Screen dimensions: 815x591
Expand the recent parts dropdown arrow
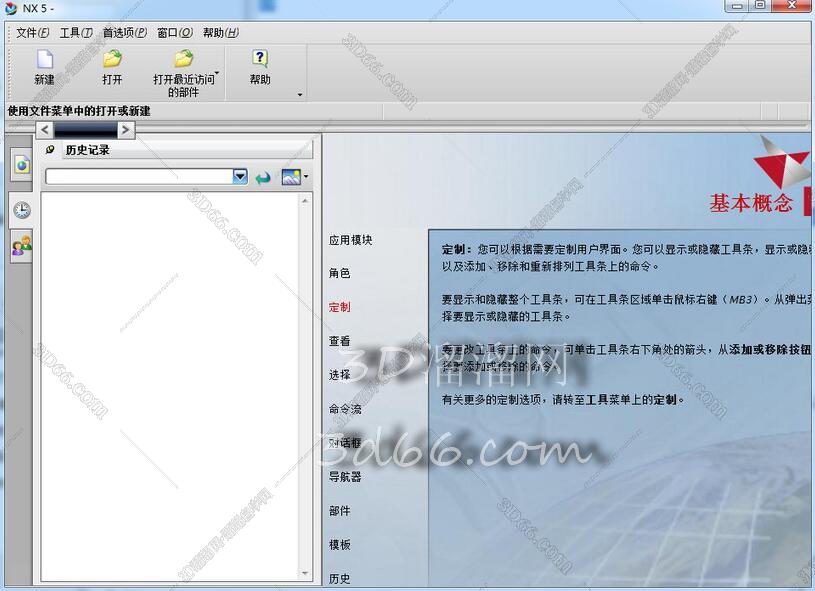coord(217,73)
